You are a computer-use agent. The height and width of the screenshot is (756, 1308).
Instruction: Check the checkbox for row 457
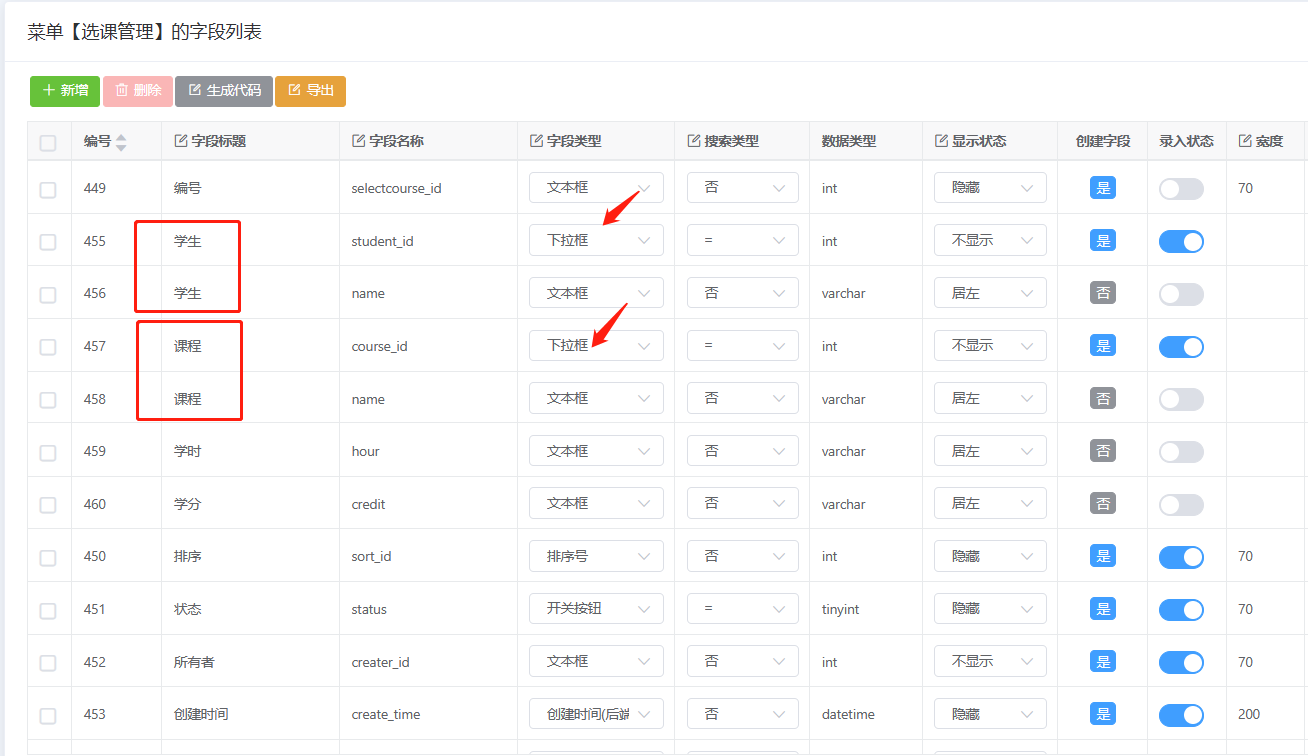point(48,347)
